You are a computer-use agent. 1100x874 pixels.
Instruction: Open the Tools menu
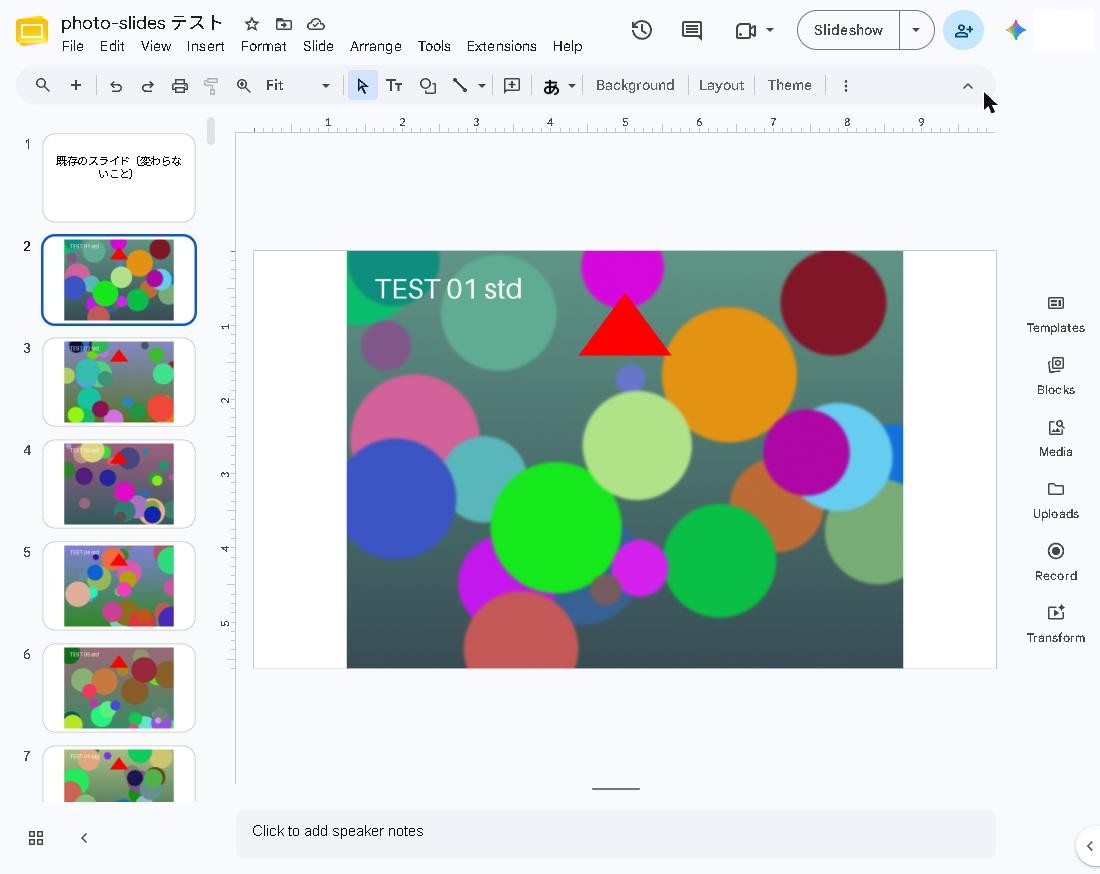coord(434,46)
